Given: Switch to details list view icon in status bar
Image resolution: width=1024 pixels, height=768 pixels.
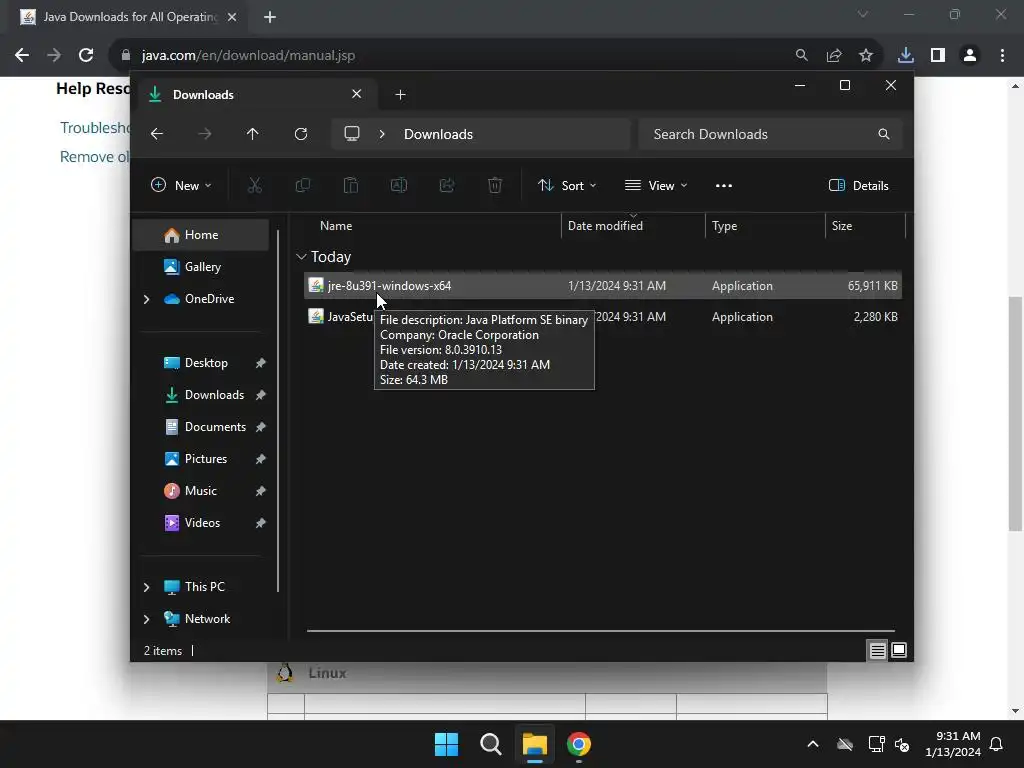Looking at the screenshot, I should pos(877,650).
